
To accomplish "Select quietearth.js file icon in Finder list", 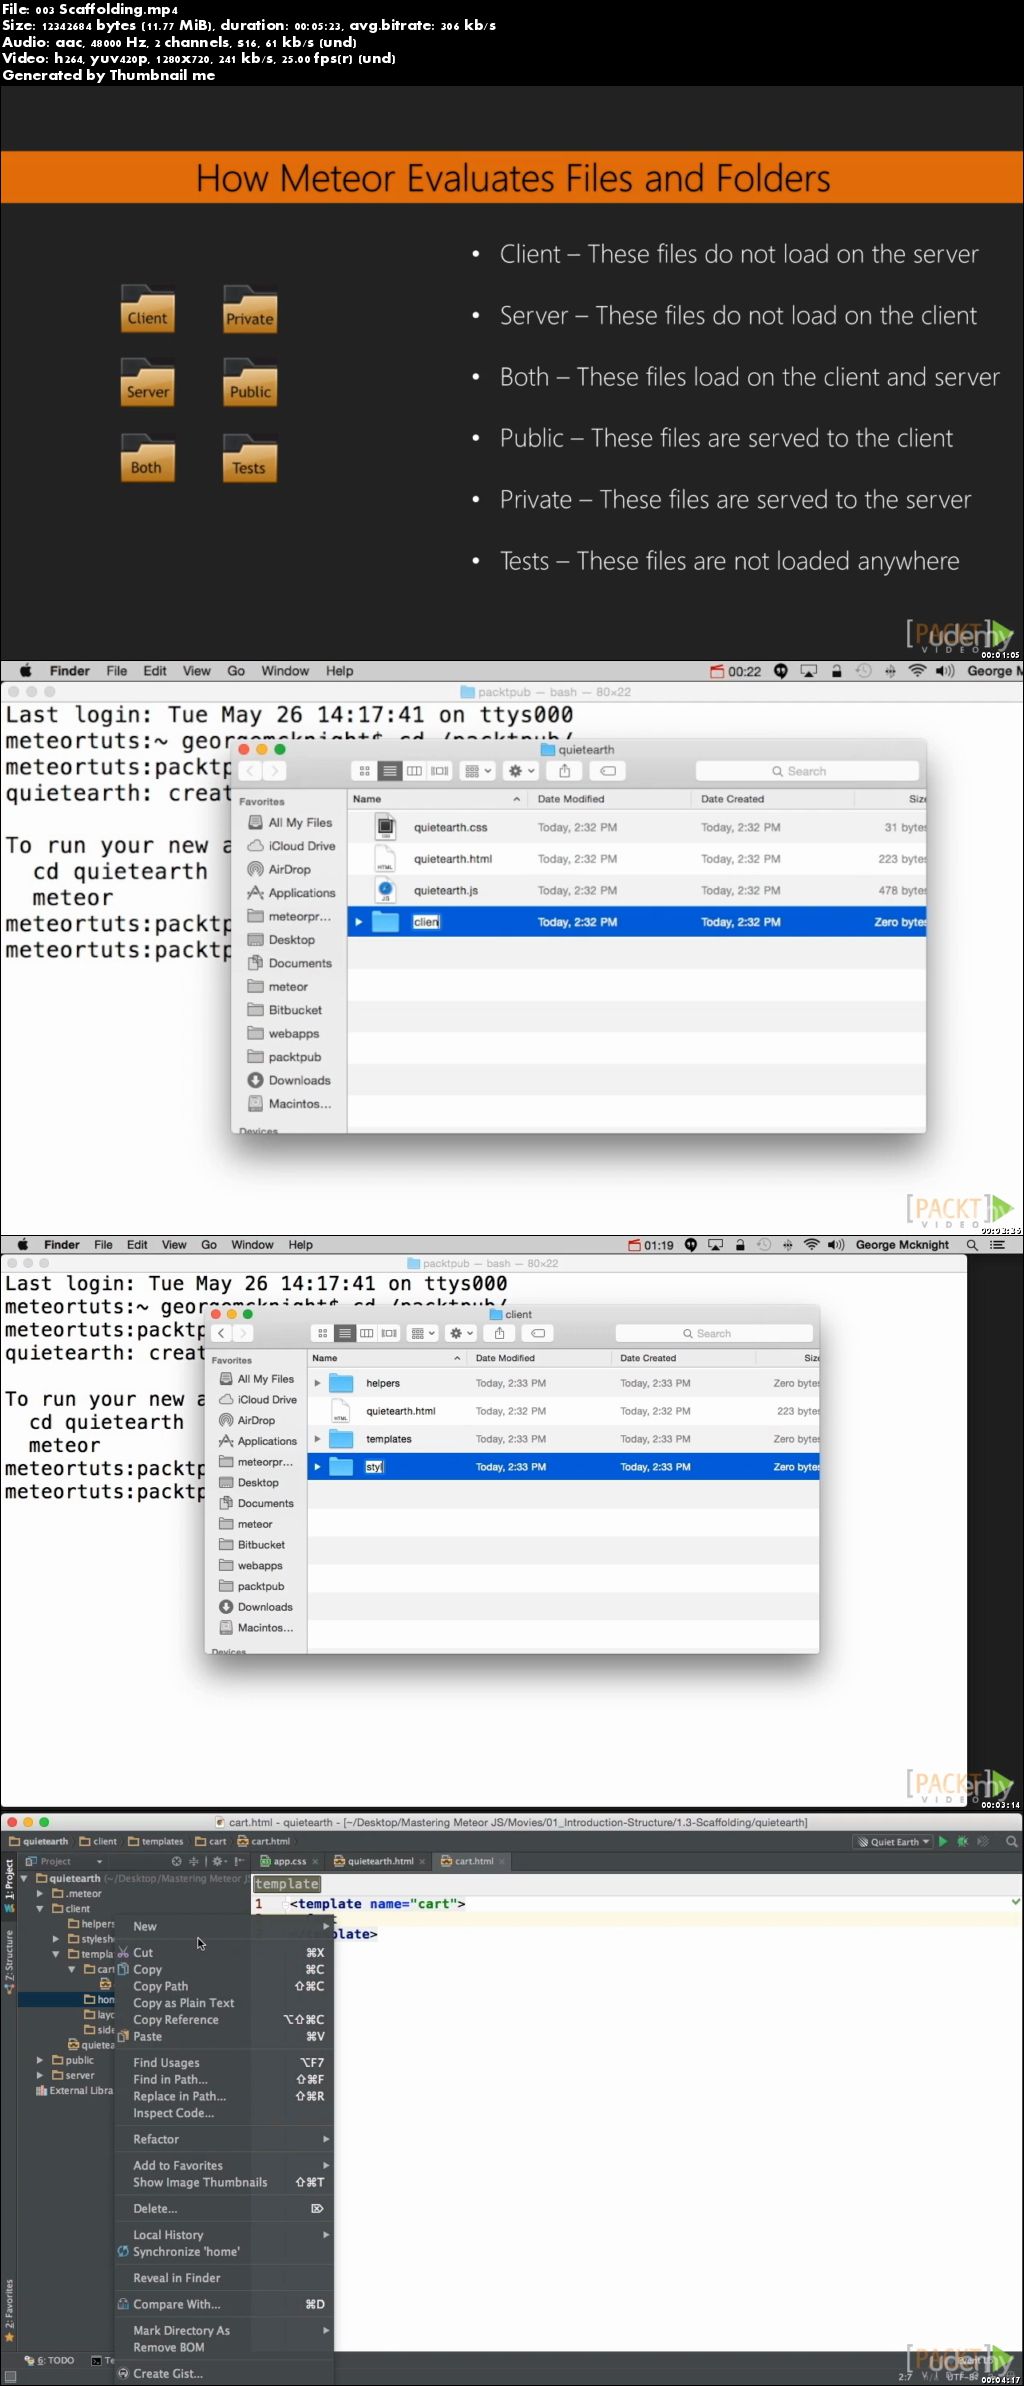I will click(385, 890).
